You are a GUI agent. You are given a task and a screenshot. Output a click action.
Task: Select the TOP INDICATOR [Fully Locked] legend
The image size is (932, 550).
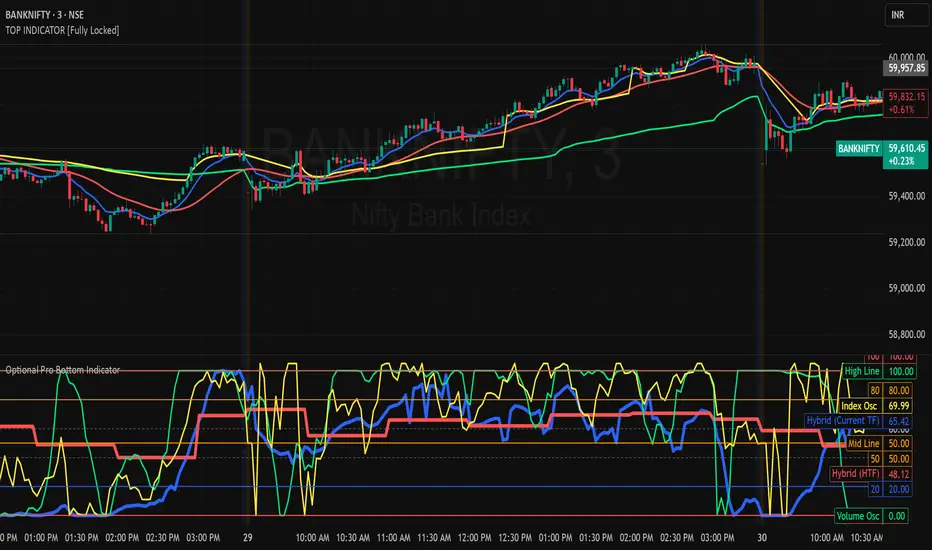pyautogui.click(x=62, y=30)
